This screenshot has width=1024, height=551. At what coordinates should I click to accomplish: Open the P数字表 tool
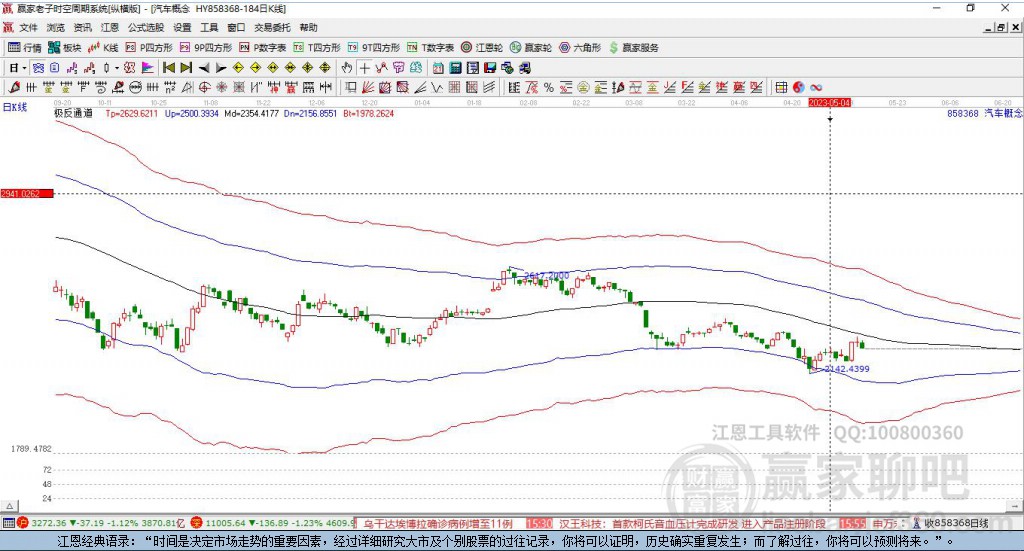263,48
